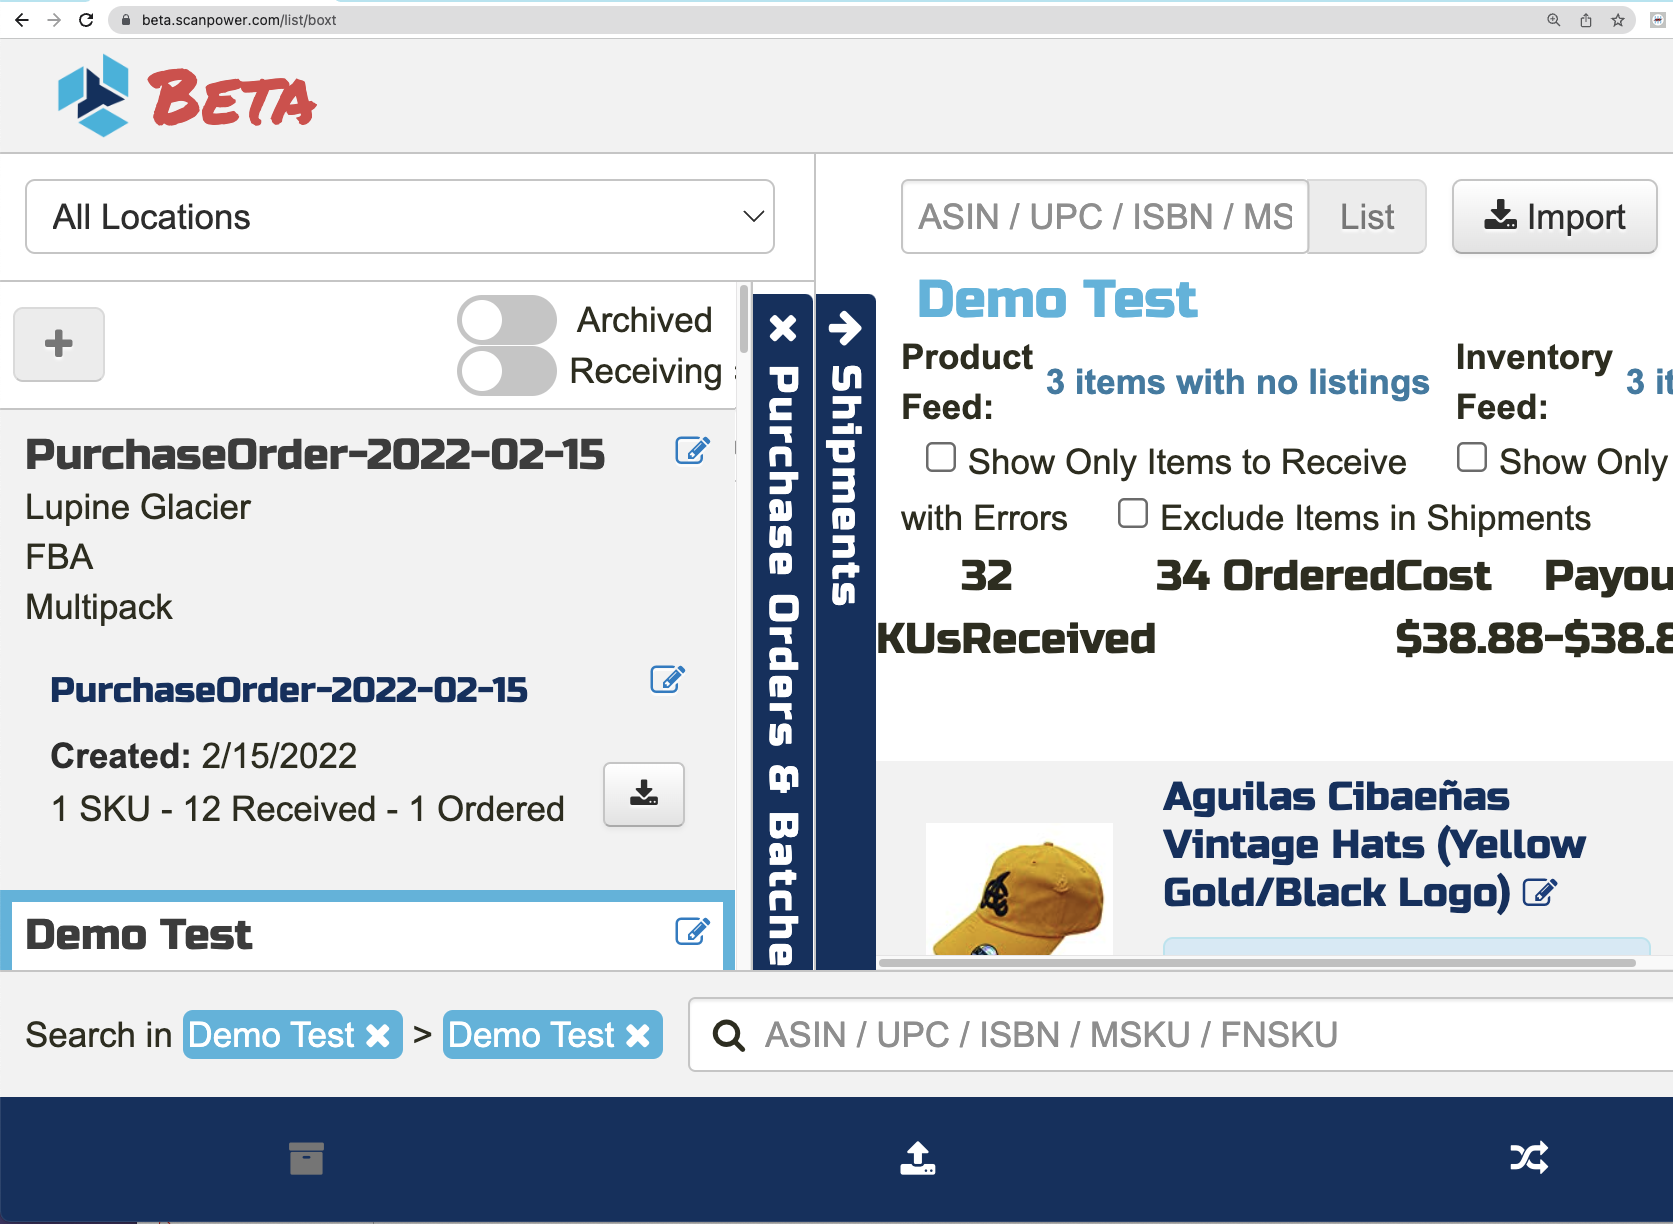
Task: Click the Purchase Orders & Batches tab label
Action: tap(783, 664)
